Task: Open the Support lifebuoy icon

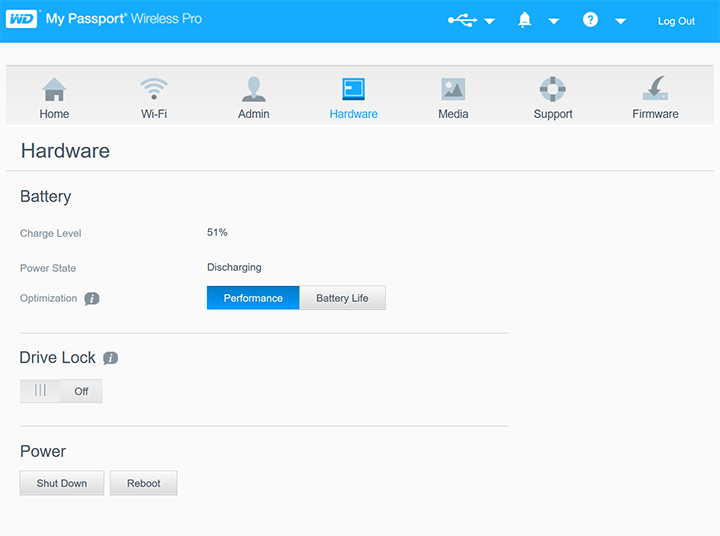Action: click(552, 90)
